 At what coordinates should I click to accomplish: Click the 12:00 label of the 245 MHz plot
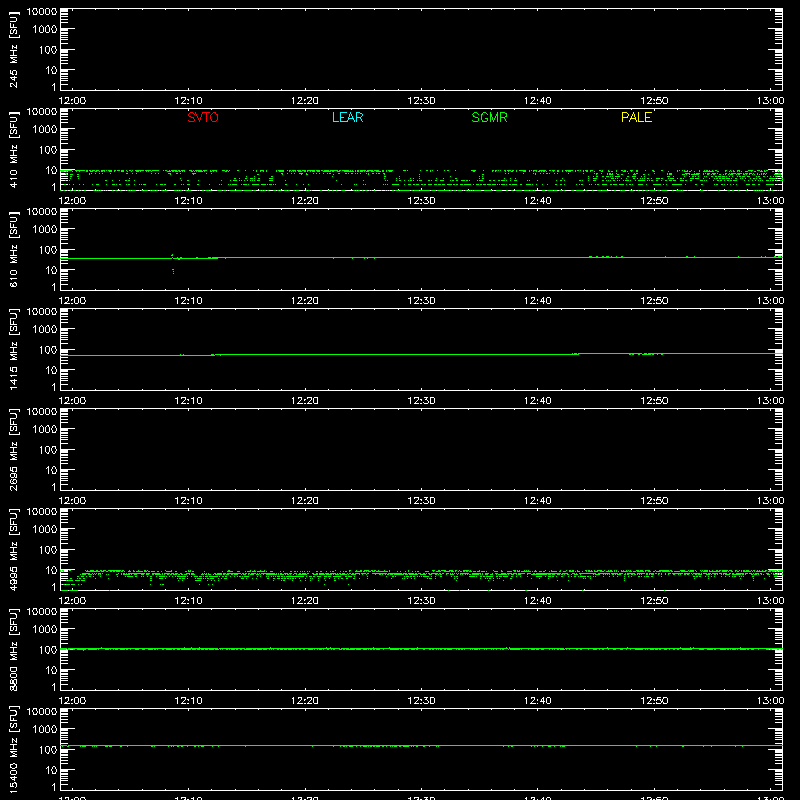pyautogui.click(x=72, y=101)
